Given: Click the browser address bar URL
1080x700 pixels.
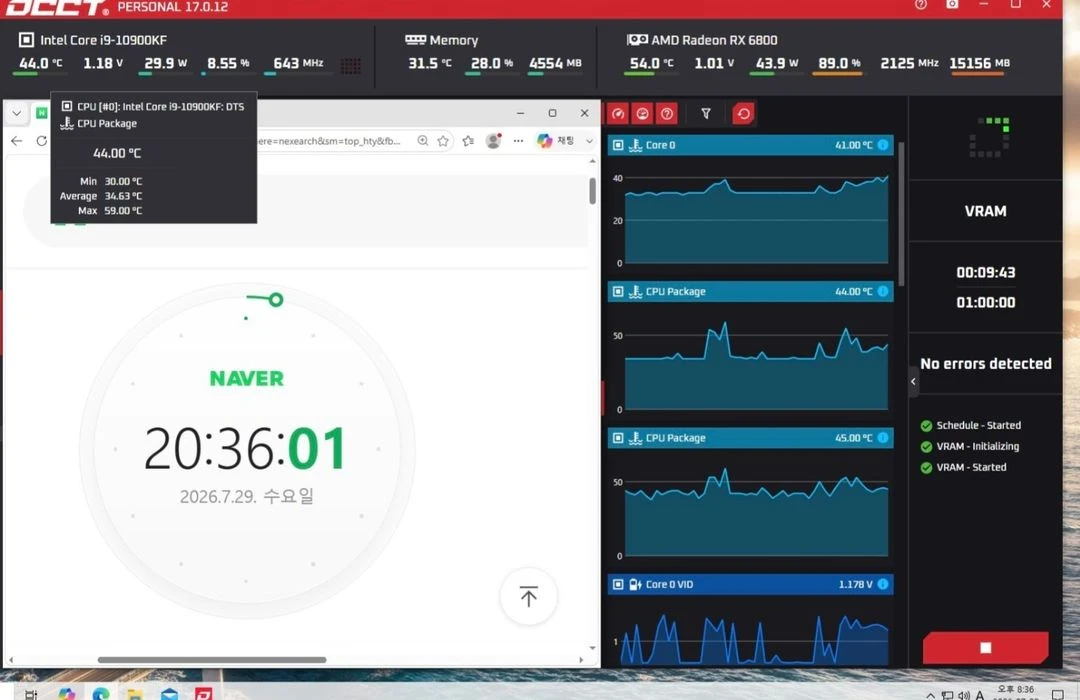Looking at the screenshot, I should pyautogui.click(x=329, y=141).
